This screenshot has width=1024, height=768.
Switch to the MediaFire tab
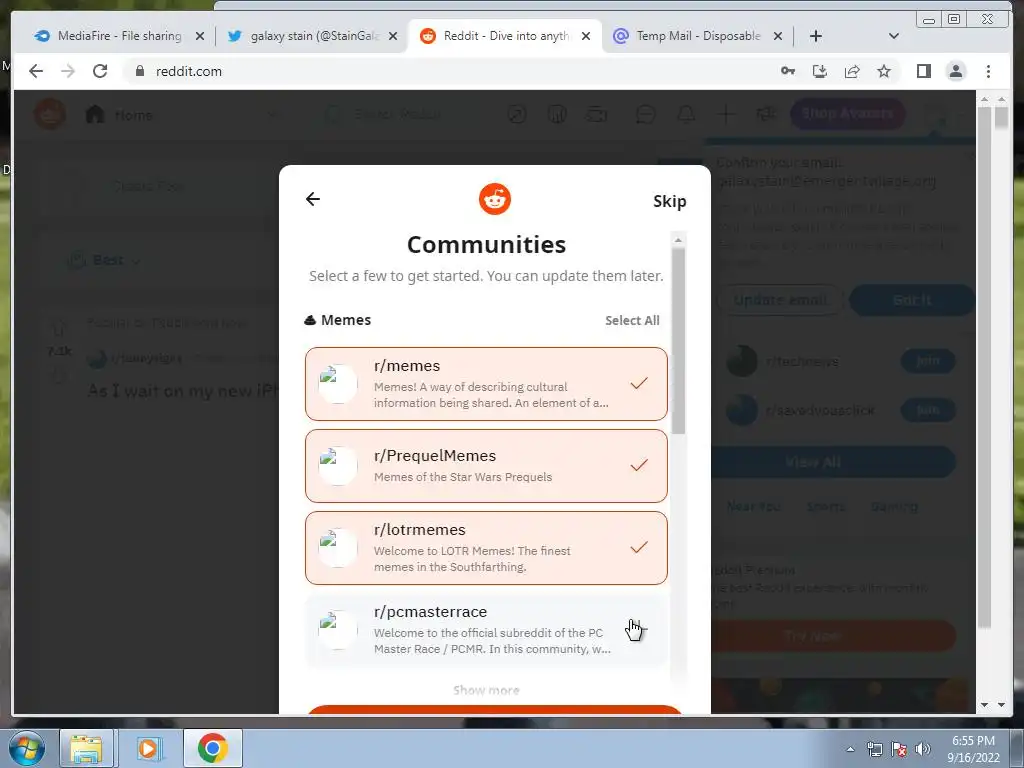[x=120, y=36]
